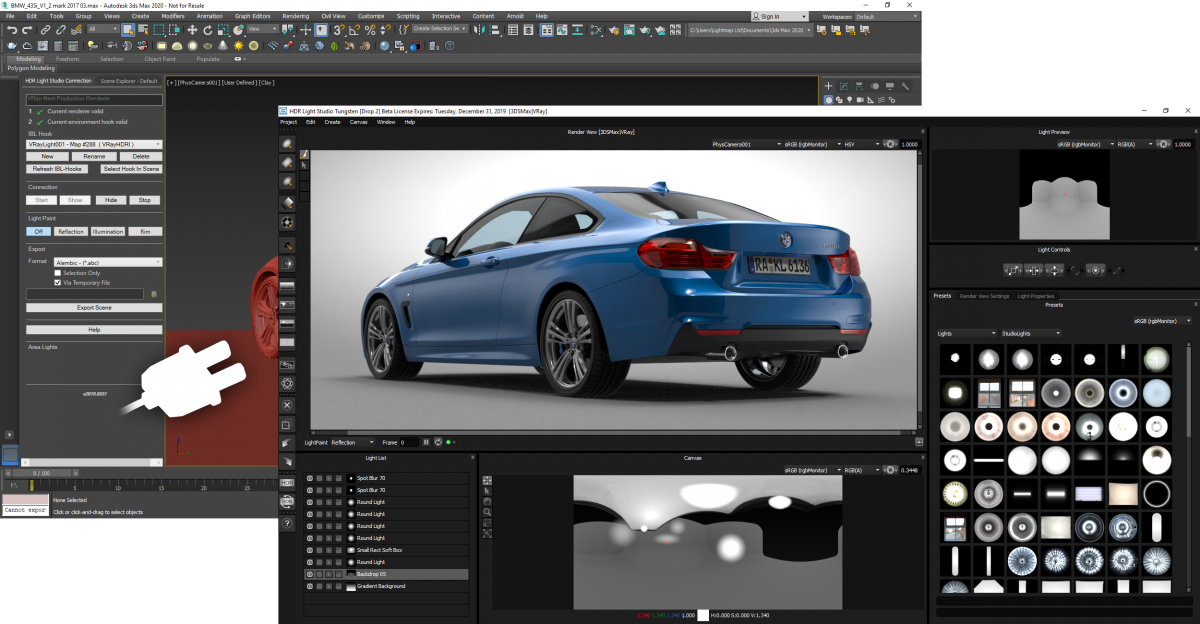Toggle visibility of Small Rect Soft Box
The width and height of the screenshot is (1200, 624).
click(309, 550)
